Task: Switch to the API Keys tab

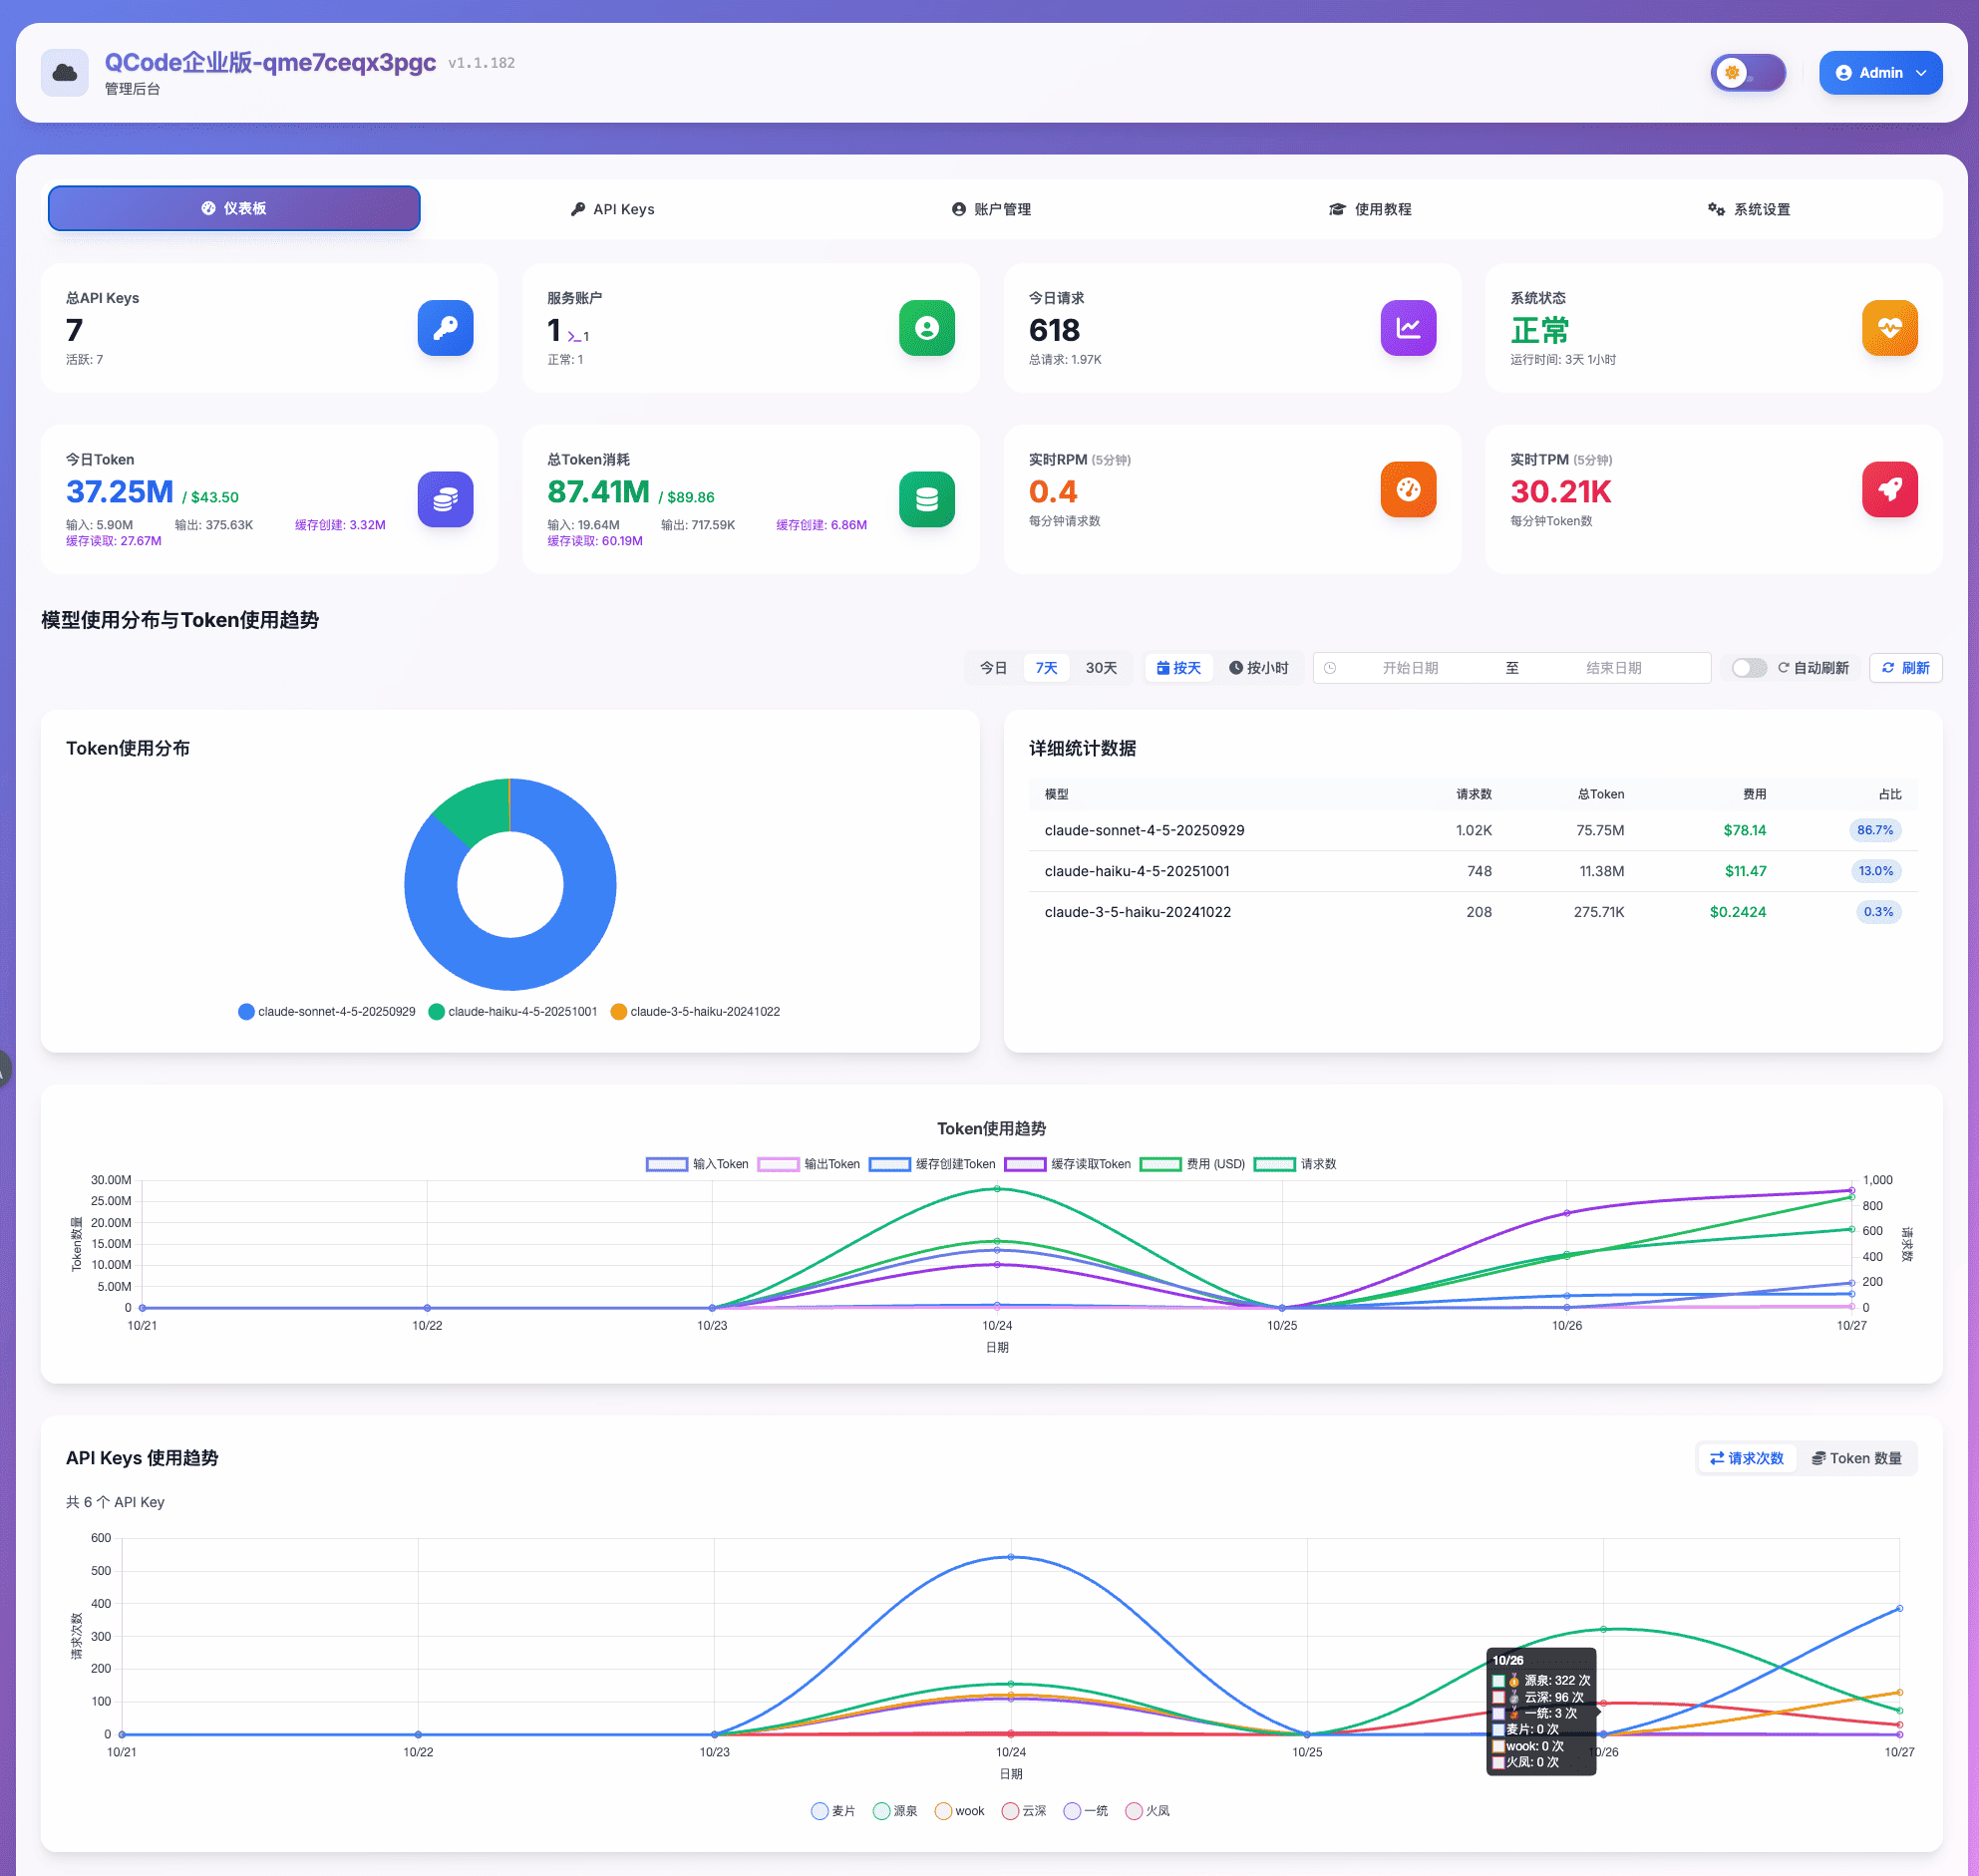Action: [612, 209]
